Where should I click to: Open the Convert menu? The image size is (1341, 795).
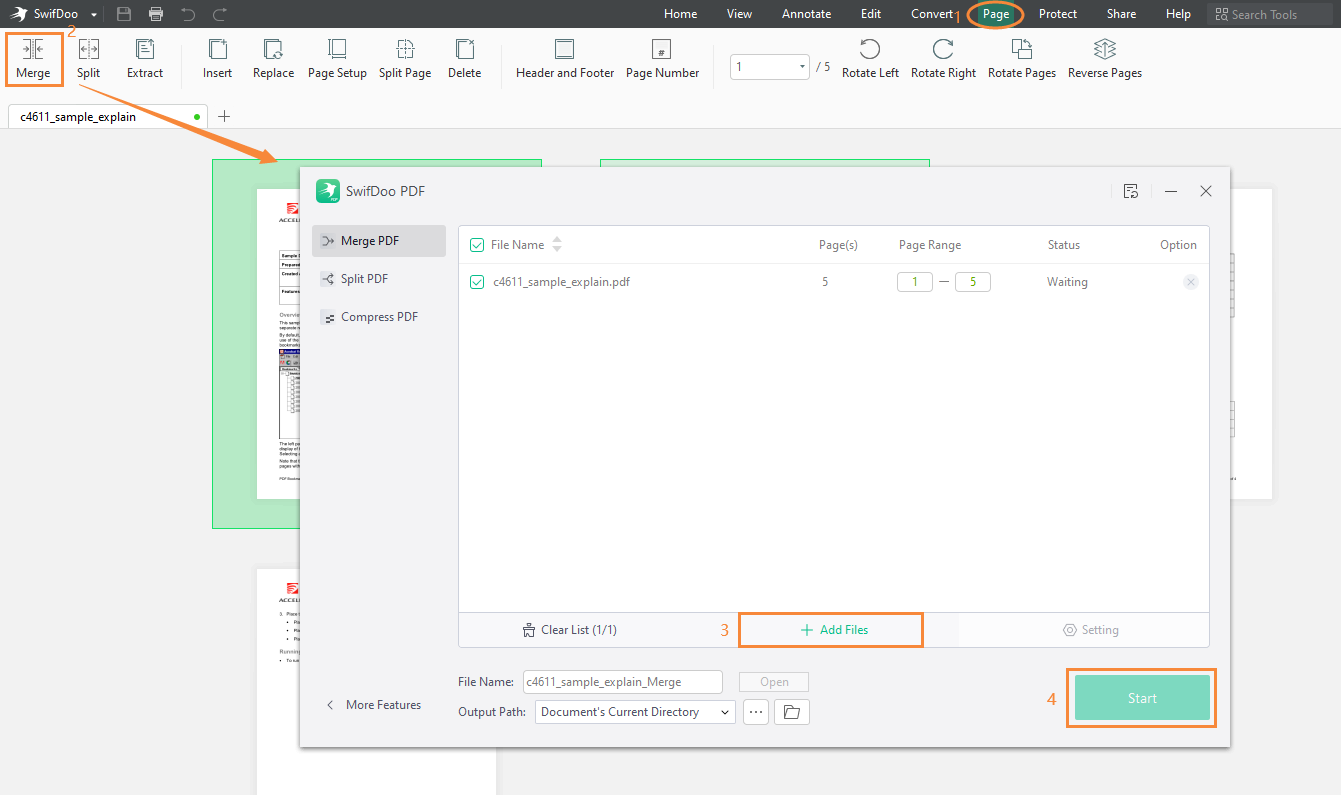coord(932,14)
